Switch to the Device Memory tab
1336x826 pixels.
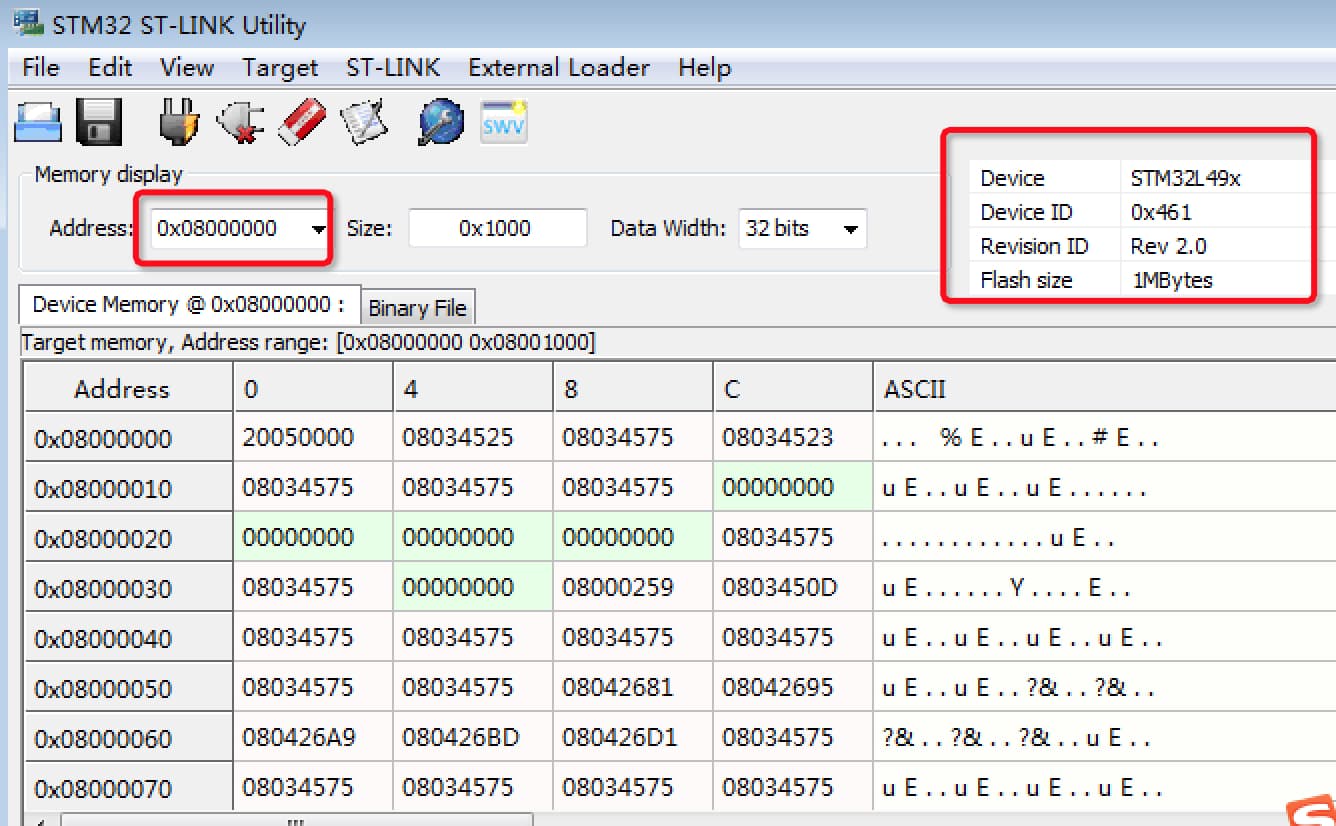point(189,305)
